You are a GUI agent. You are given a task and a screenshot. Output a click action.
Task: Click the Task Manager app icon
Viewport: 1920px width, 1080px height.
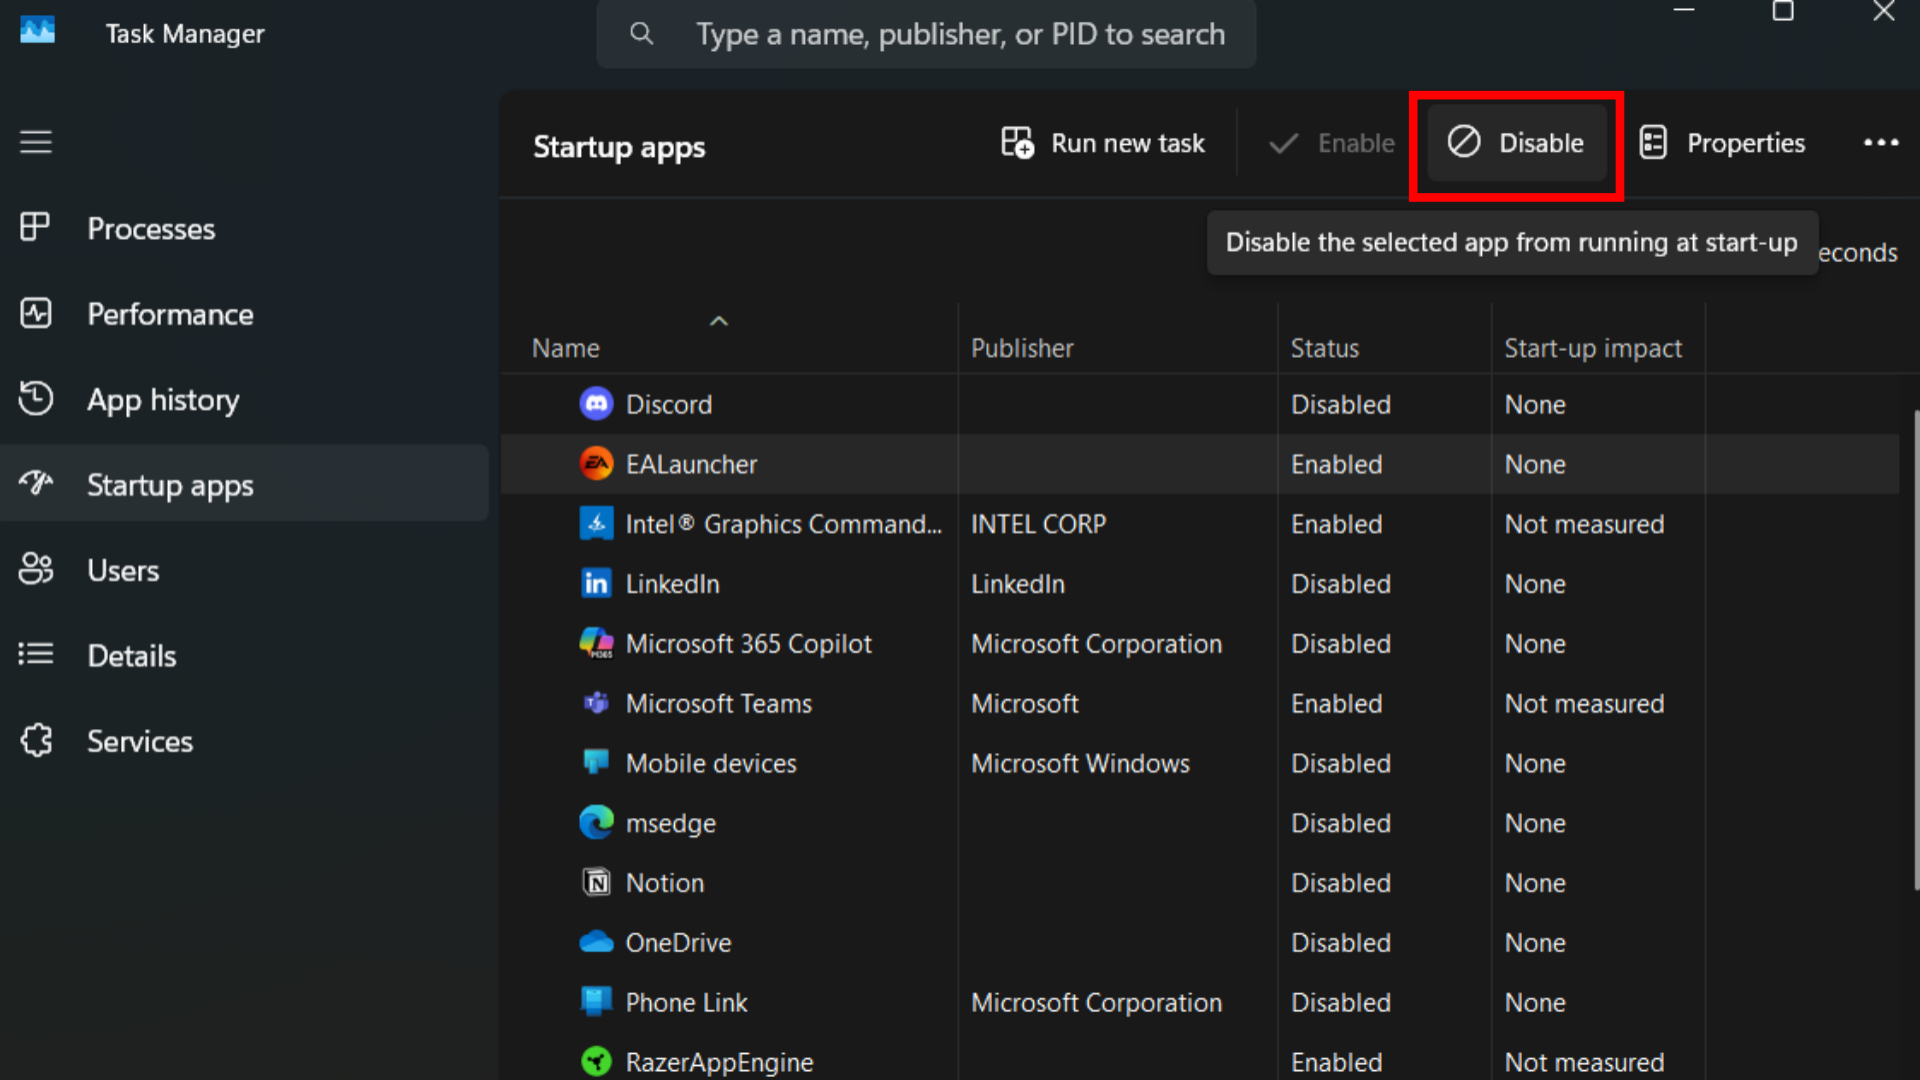[38, 31]
